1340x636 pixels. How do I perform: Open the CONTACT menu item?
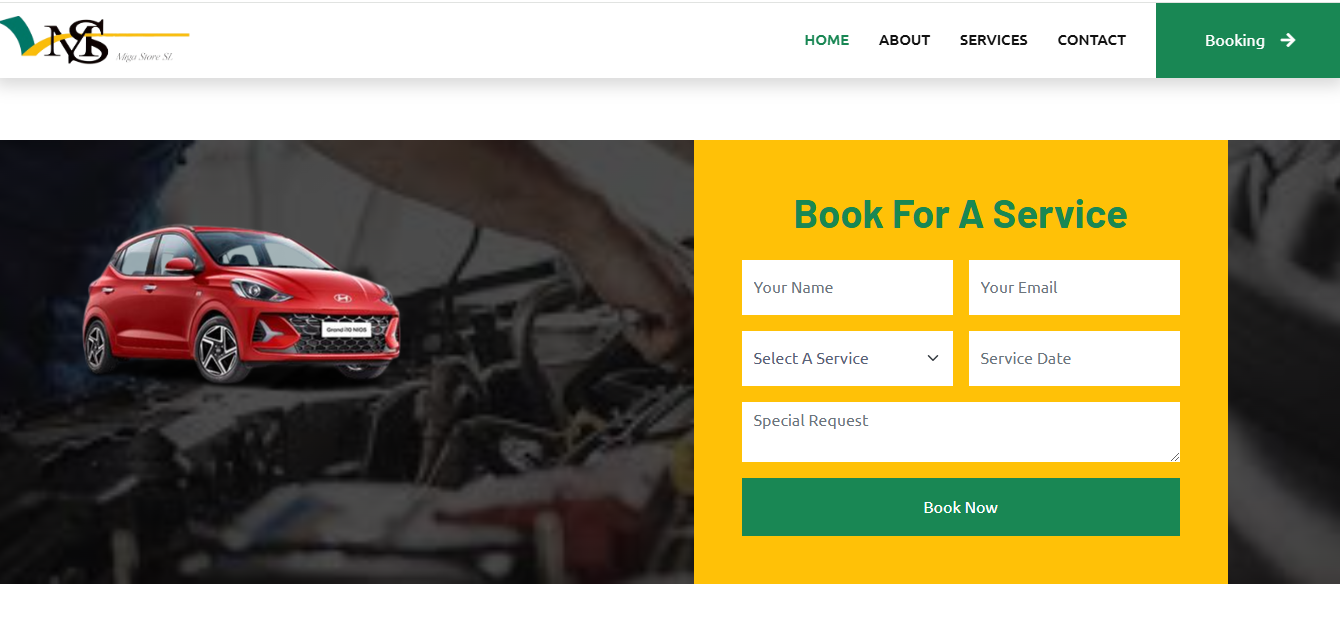1092,40
